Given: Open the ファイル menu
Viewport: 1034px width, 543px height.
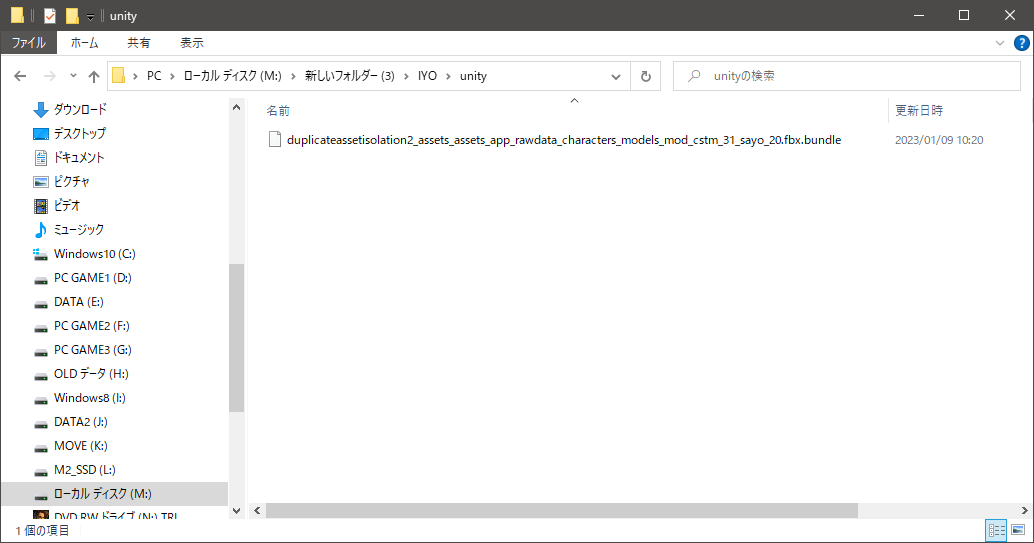Looking at the screenshot, I should 28,43.
